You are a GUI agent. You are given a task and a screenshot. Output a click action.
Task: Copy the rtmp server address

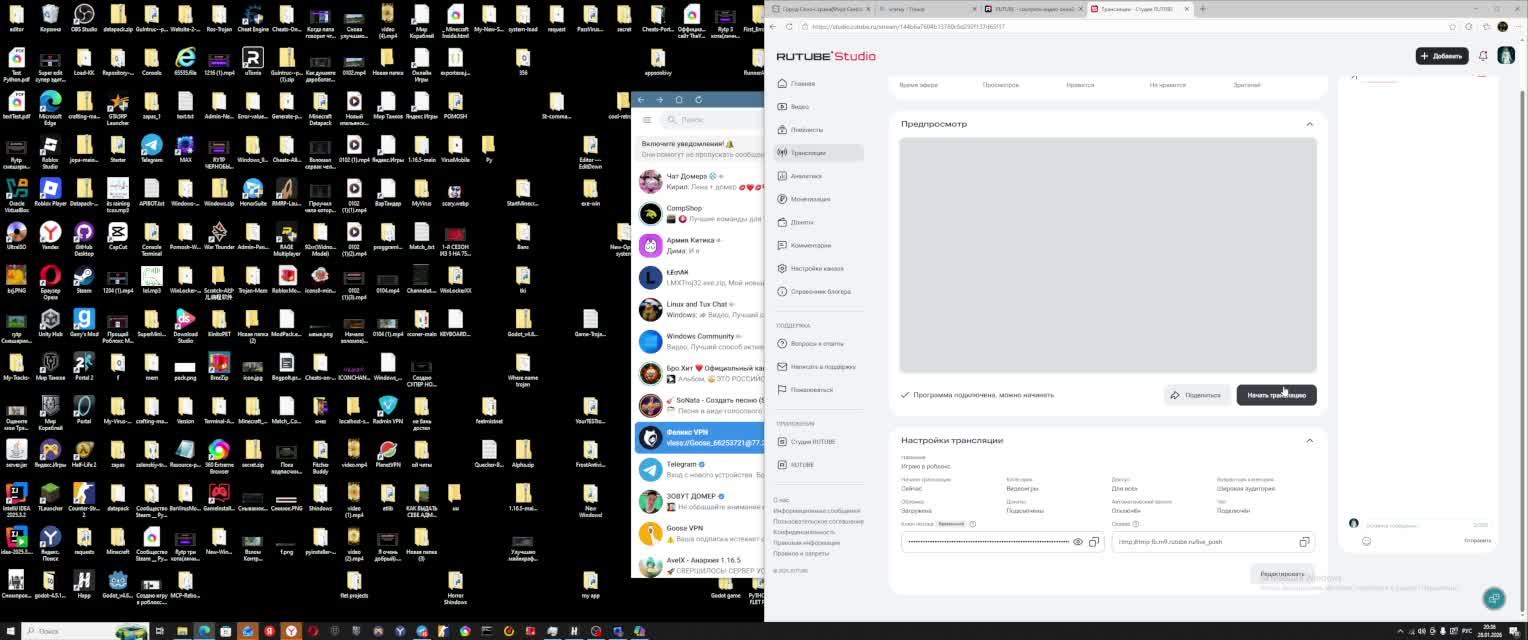click(1304, 542)
